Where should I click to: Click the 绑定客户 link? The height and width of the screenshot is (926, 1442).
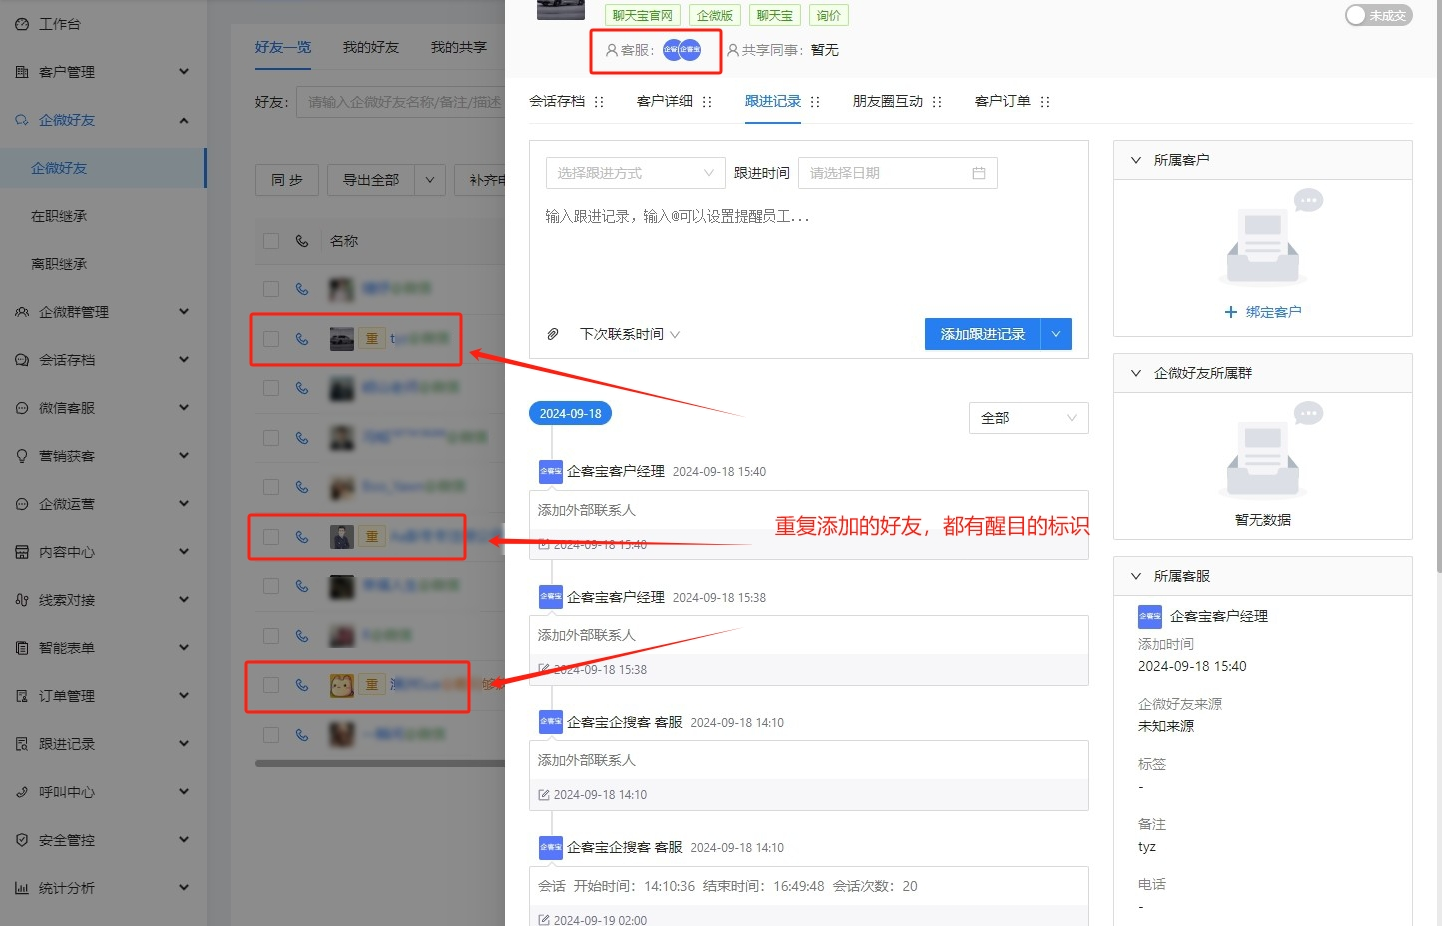coord(1263,312)
